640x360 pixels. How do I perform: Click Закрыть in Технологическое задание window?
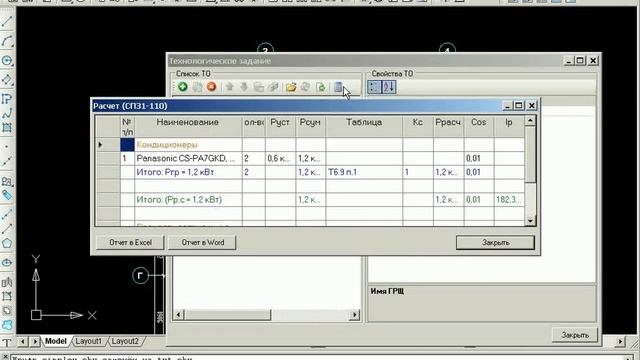pos(575,335)
